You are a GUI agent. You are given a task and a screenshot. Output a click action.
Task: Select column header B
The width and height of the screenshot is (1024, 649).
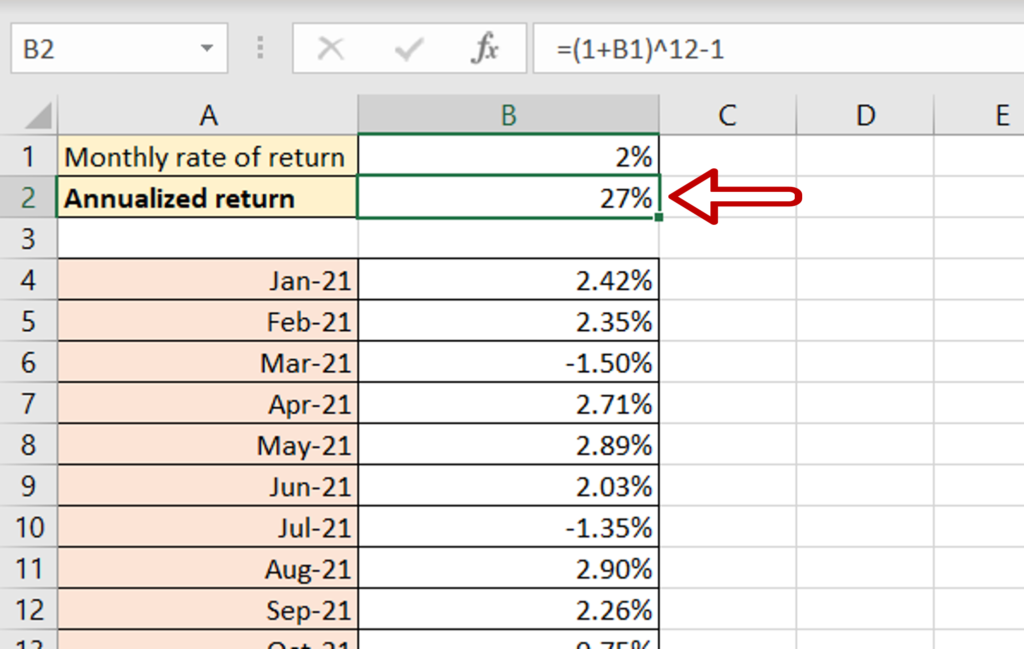click(x=509, y=113)
